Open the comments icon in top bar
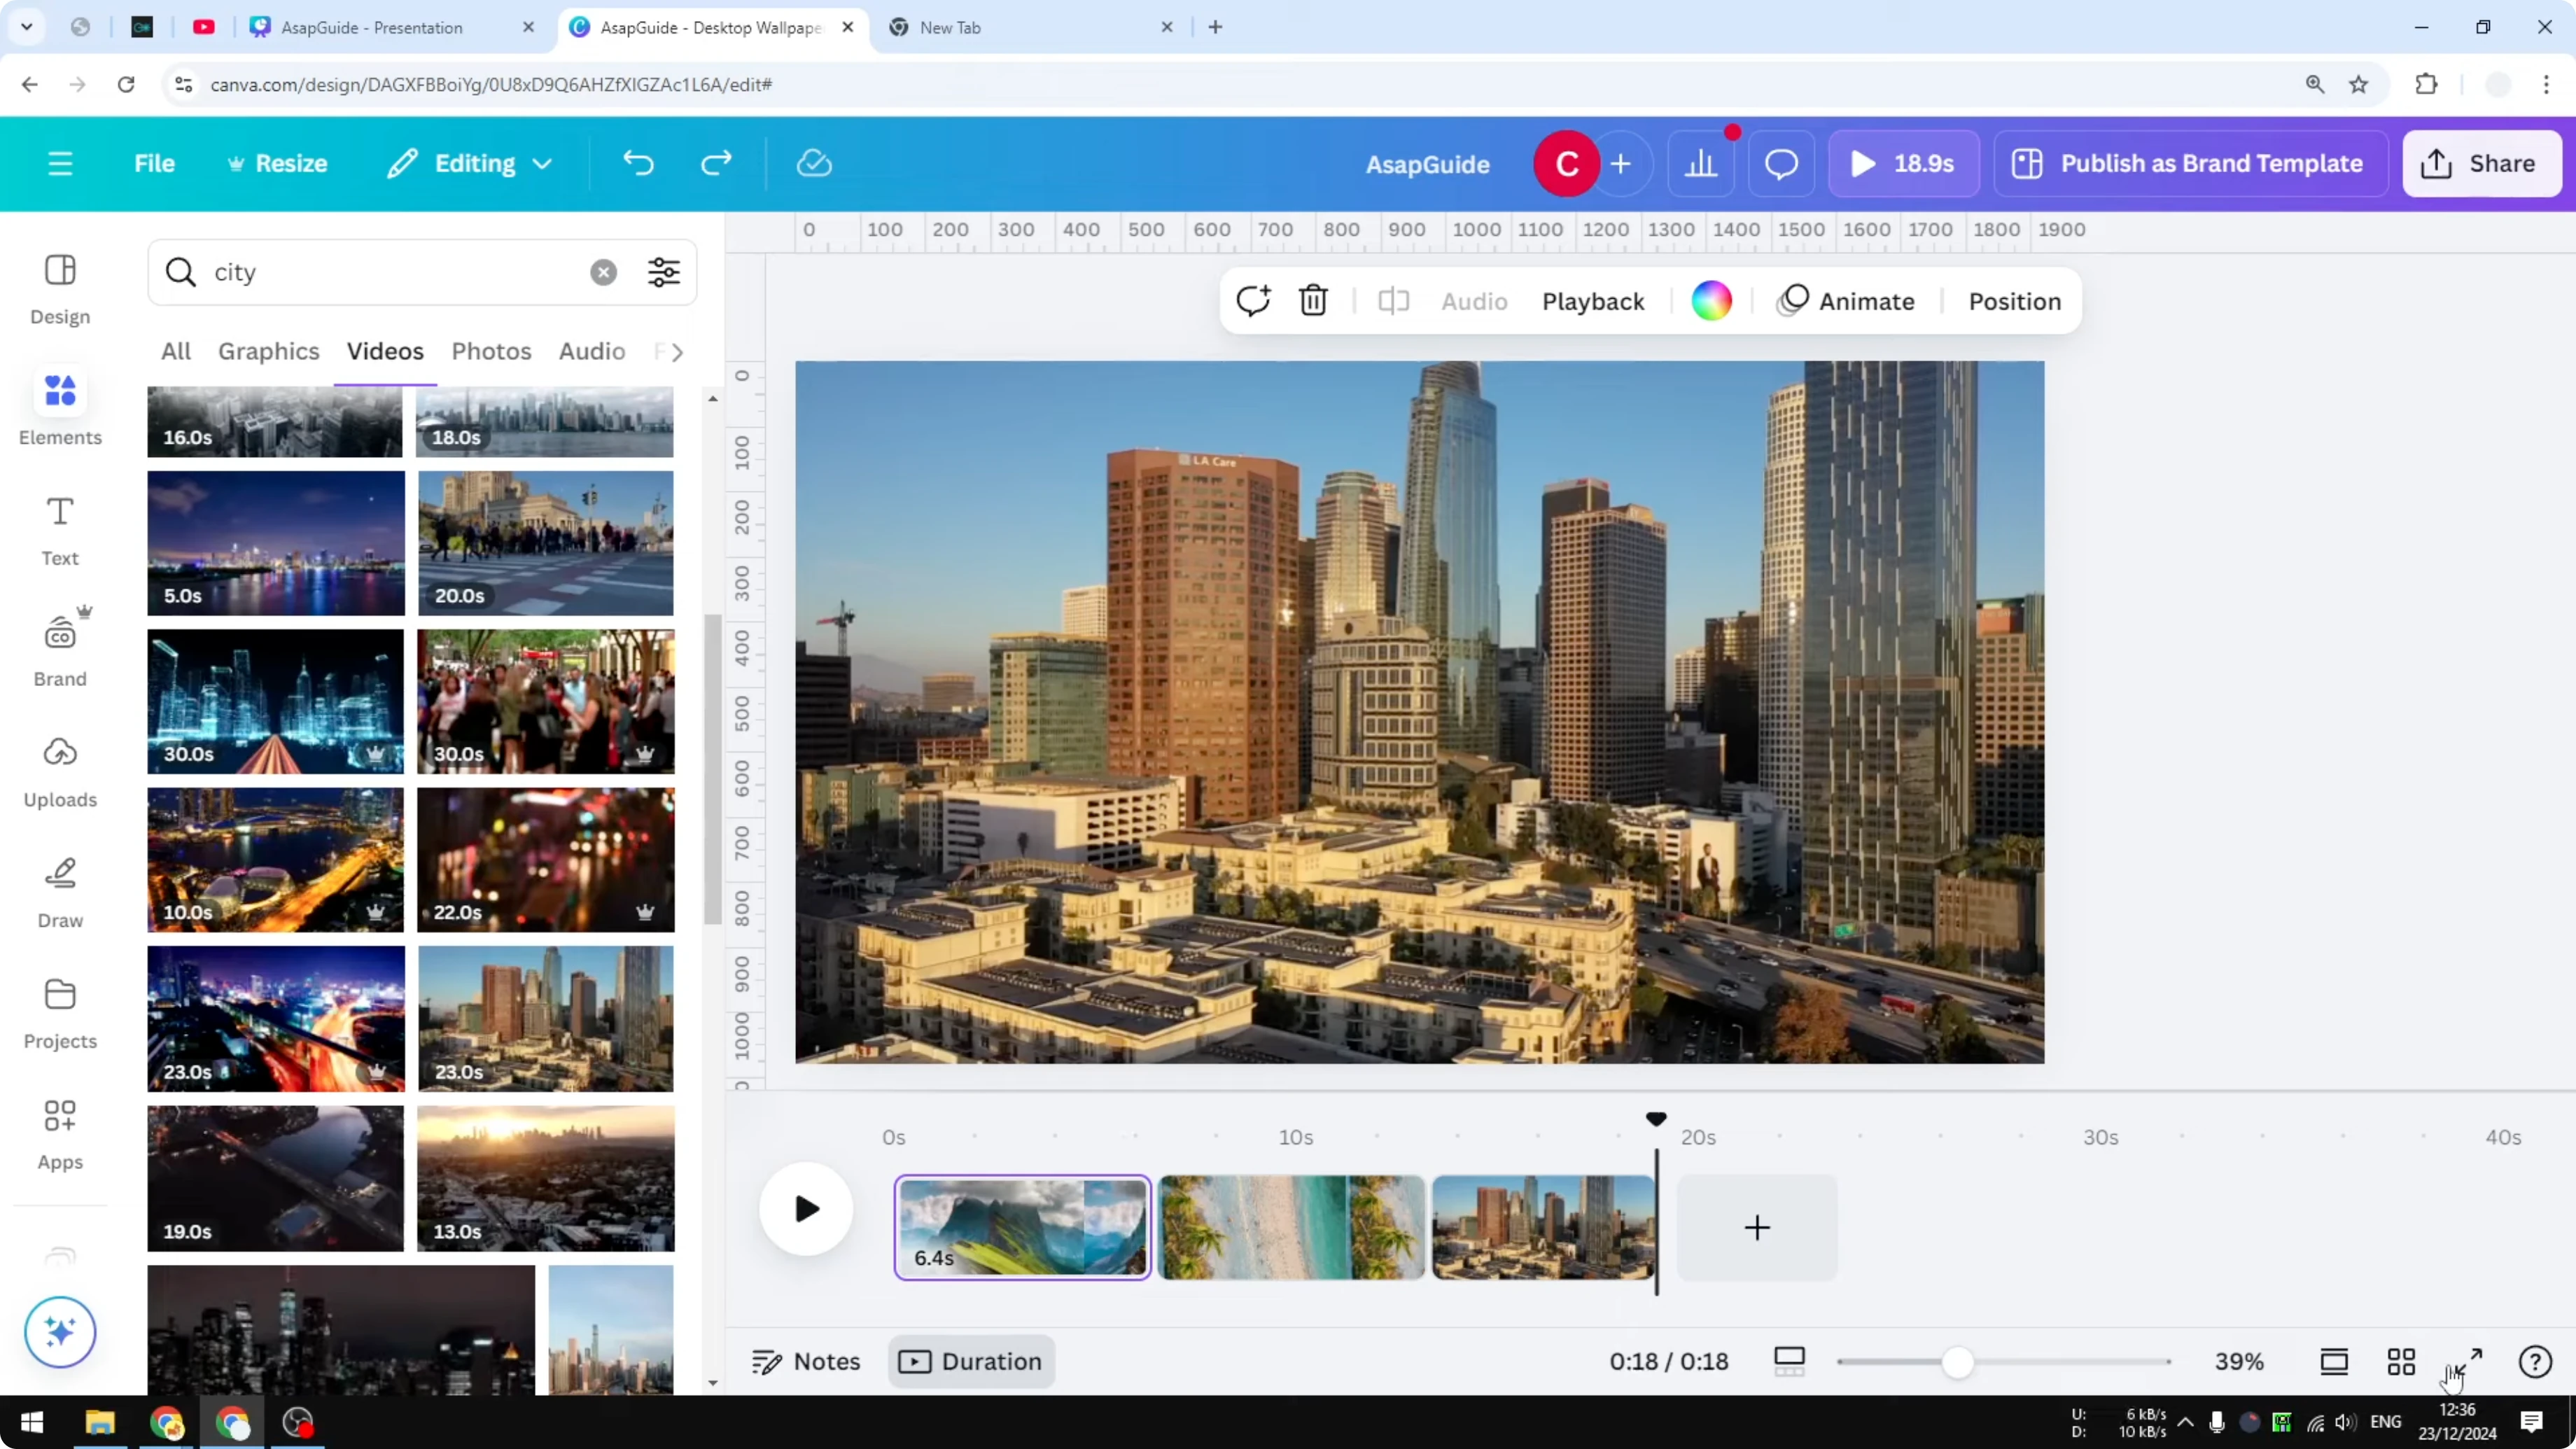The width and height of the screenshot is (2576, 1449). [x=1781, y=163]
